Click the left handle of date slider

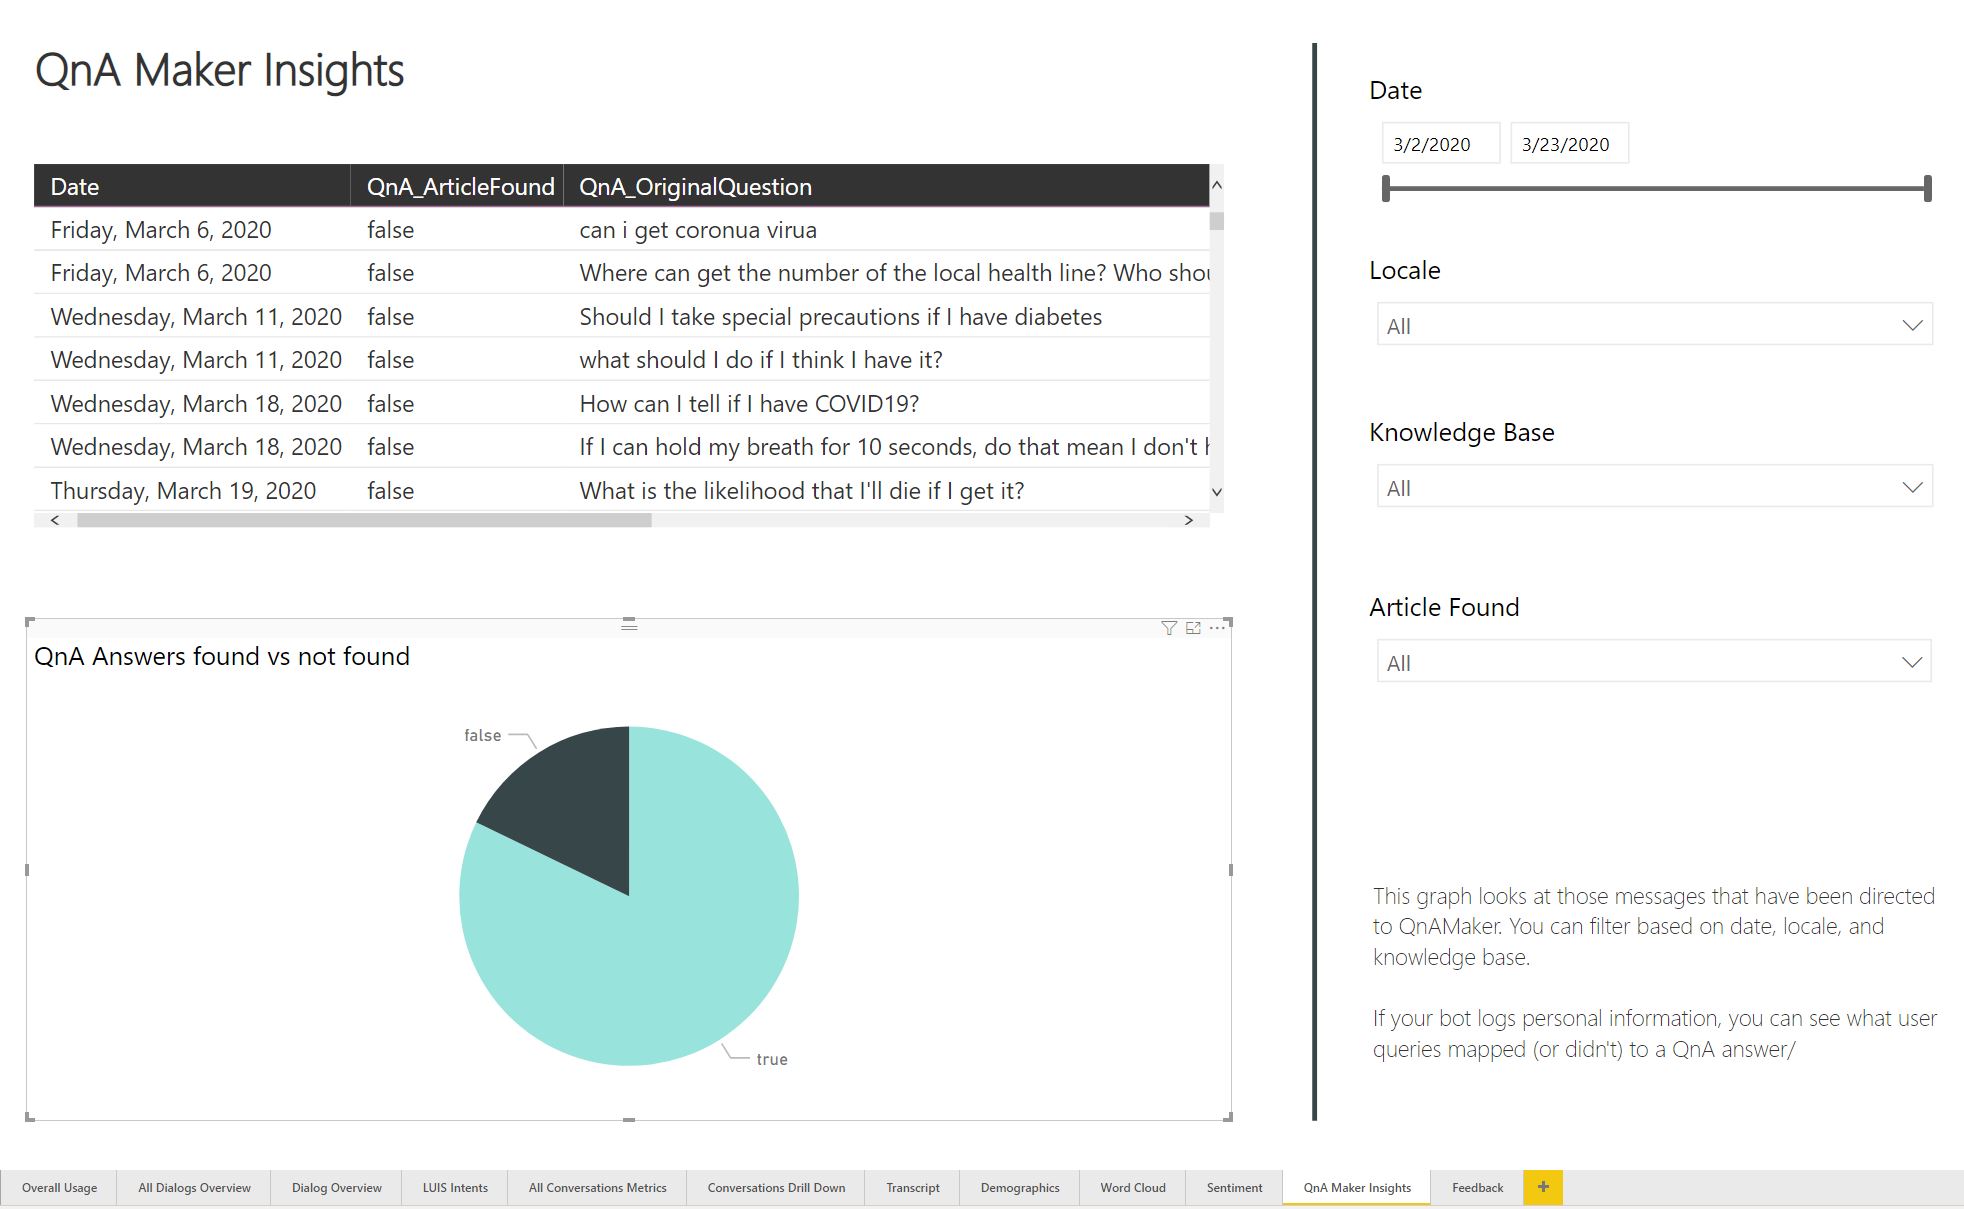pyautogui.click(x=1386, y=188)
